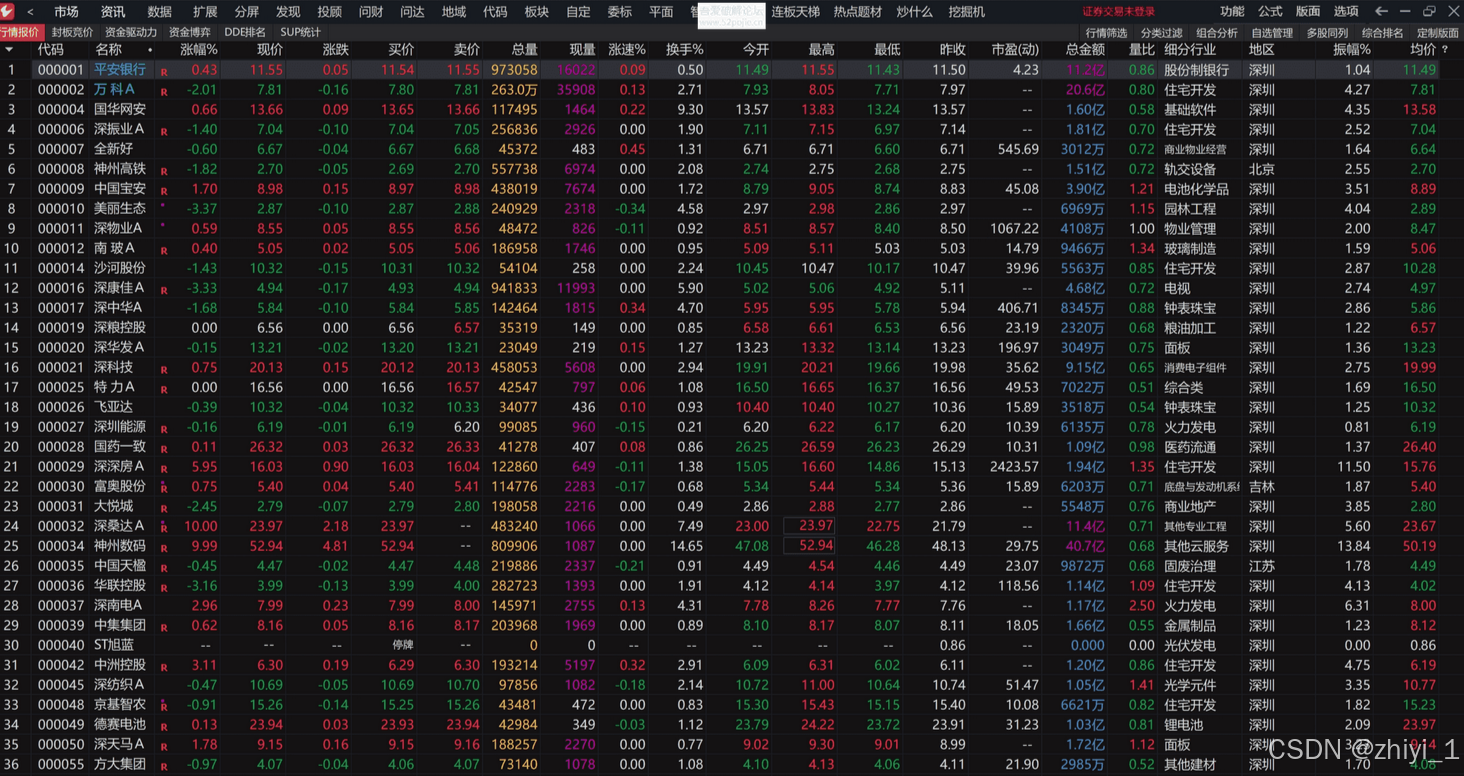Viewport: 1464px width, 776px height.
Task: Open the 投顾 menu item
Action: point(329,12)
